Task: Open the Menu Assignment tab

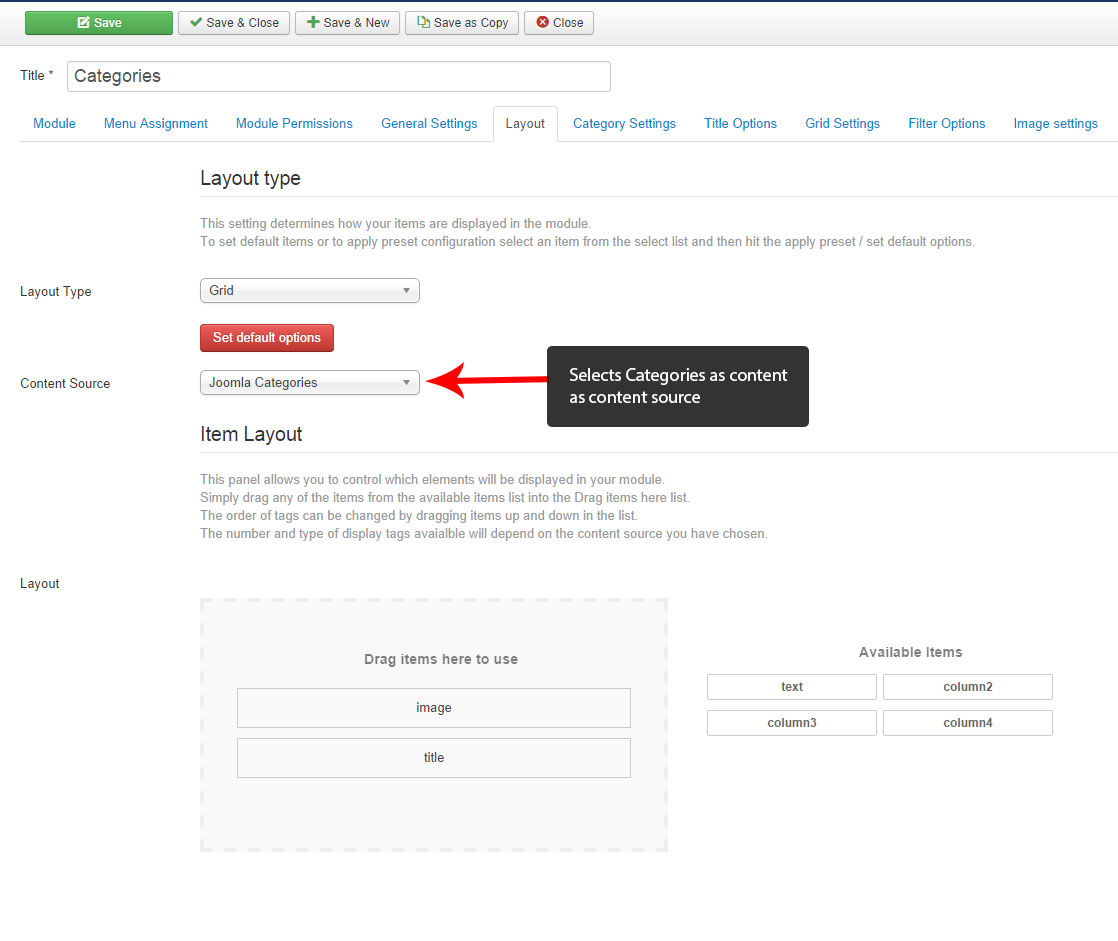Action: pyautogui.click(x=155, y=123)
